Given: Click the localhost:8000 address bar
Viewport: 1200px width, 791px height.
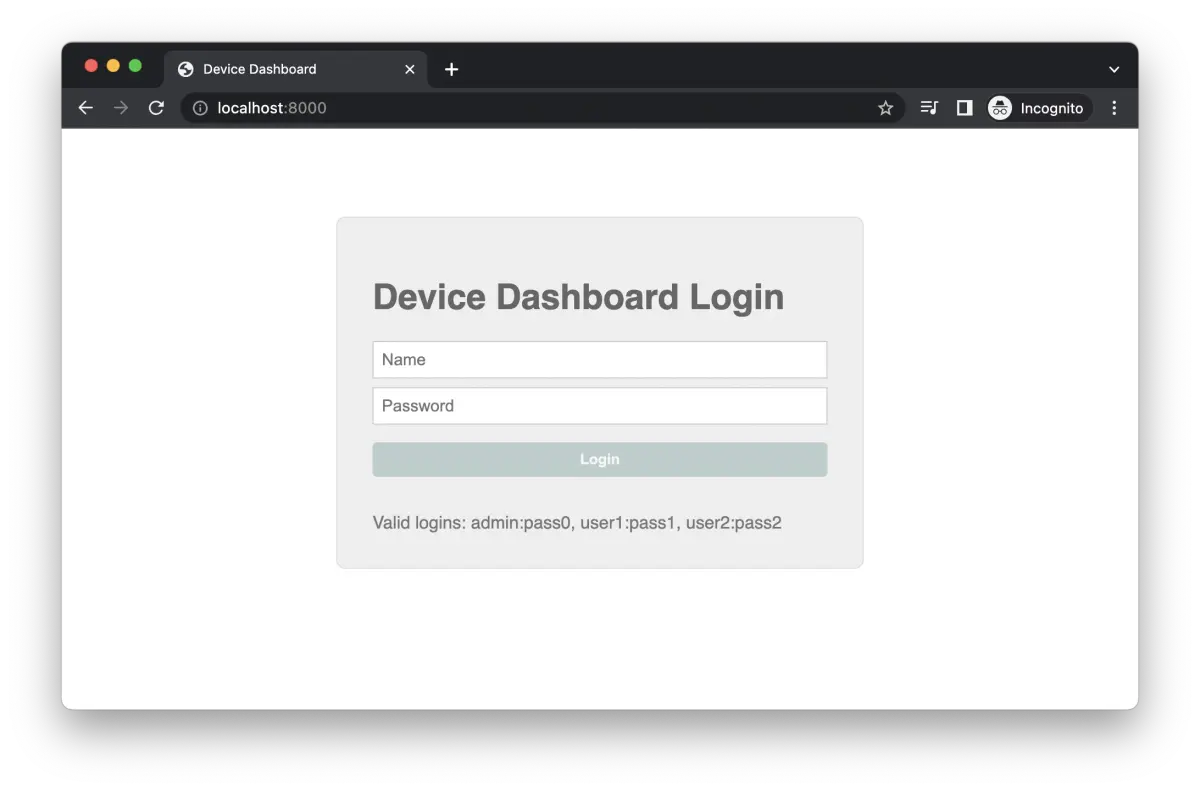Looking at the screenshot, I should (543, 108).
